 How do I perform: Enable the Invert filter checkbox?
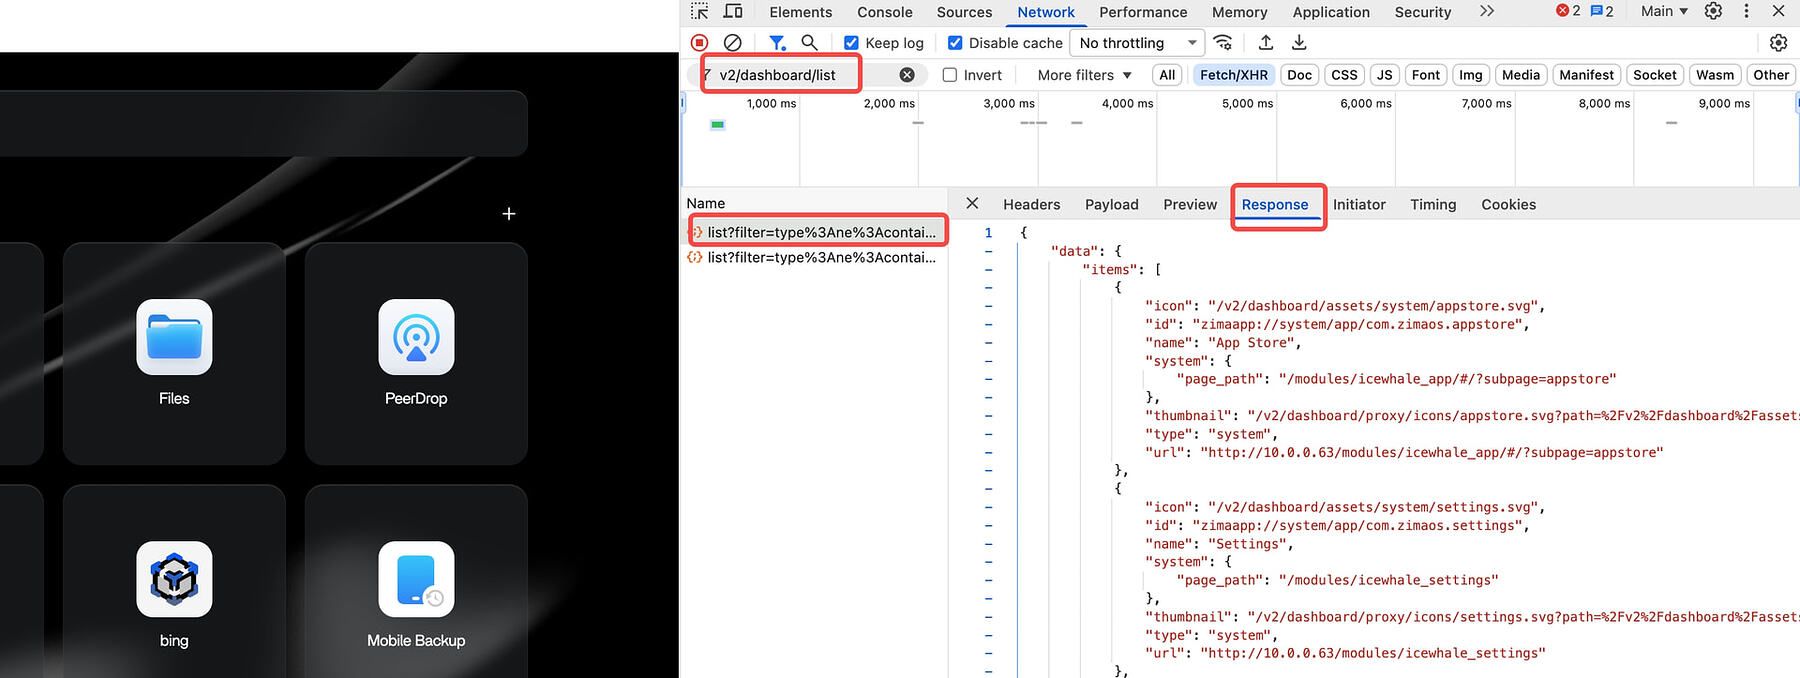[950, 75]
